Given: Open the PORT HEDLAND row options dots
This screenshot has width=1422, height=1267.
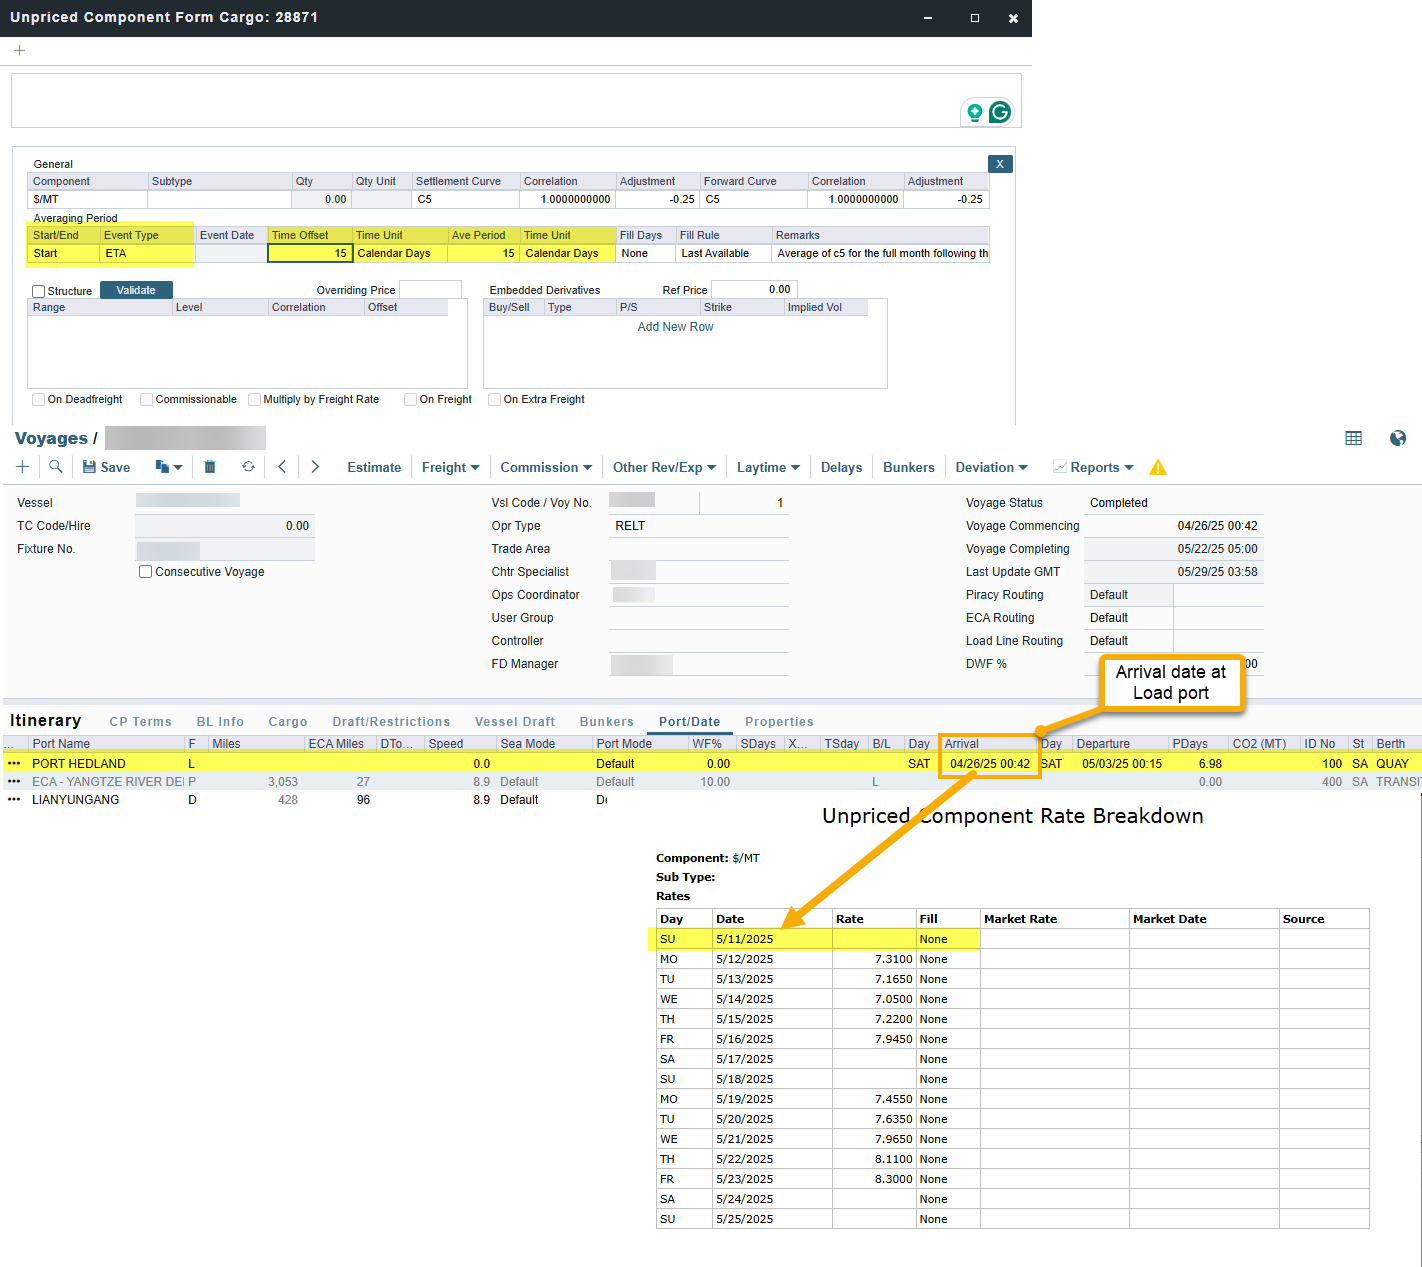Looking at the screenshot, I should point(14,763).
